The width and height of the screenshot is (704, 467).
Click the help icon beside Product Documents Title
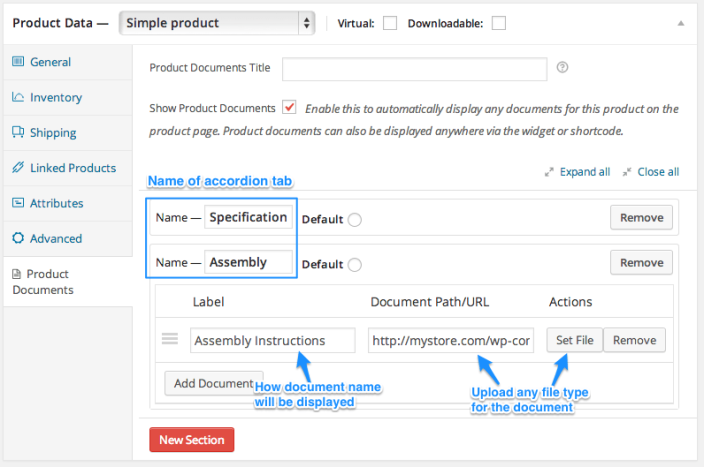(563, 68)
